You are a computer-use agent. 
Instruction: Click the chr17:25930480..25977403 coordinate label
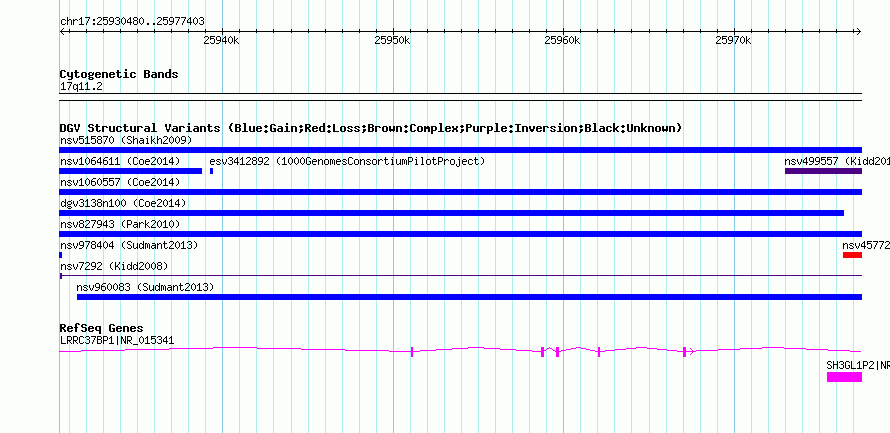point(132,22)
